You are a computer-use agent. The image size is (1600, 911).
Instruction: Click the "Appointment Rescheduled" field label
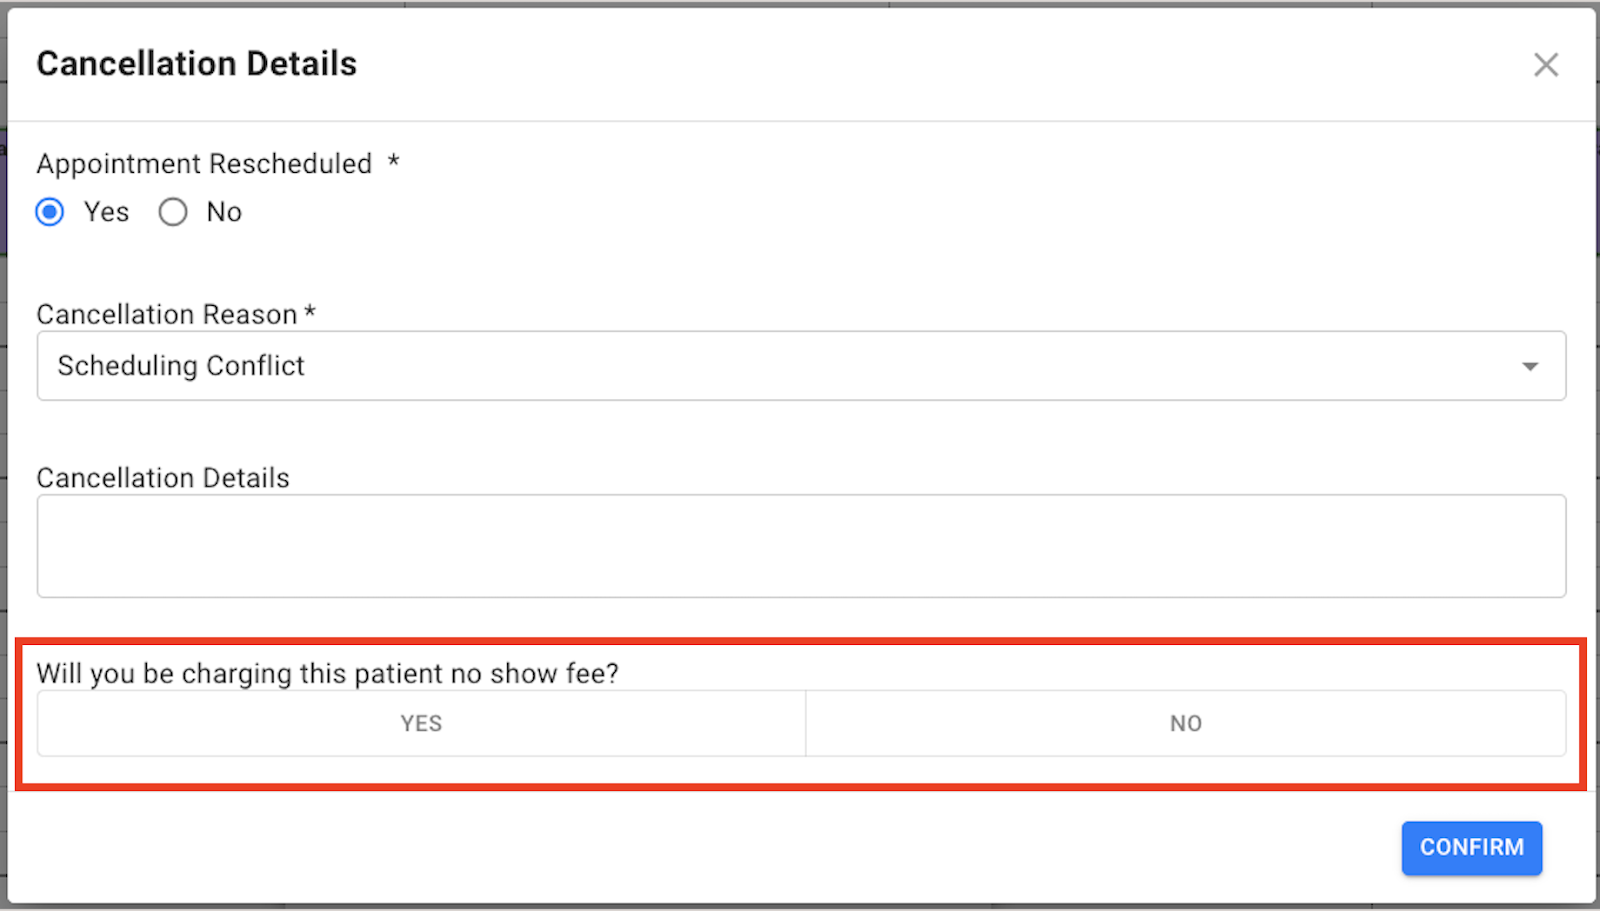pos(204,164)
